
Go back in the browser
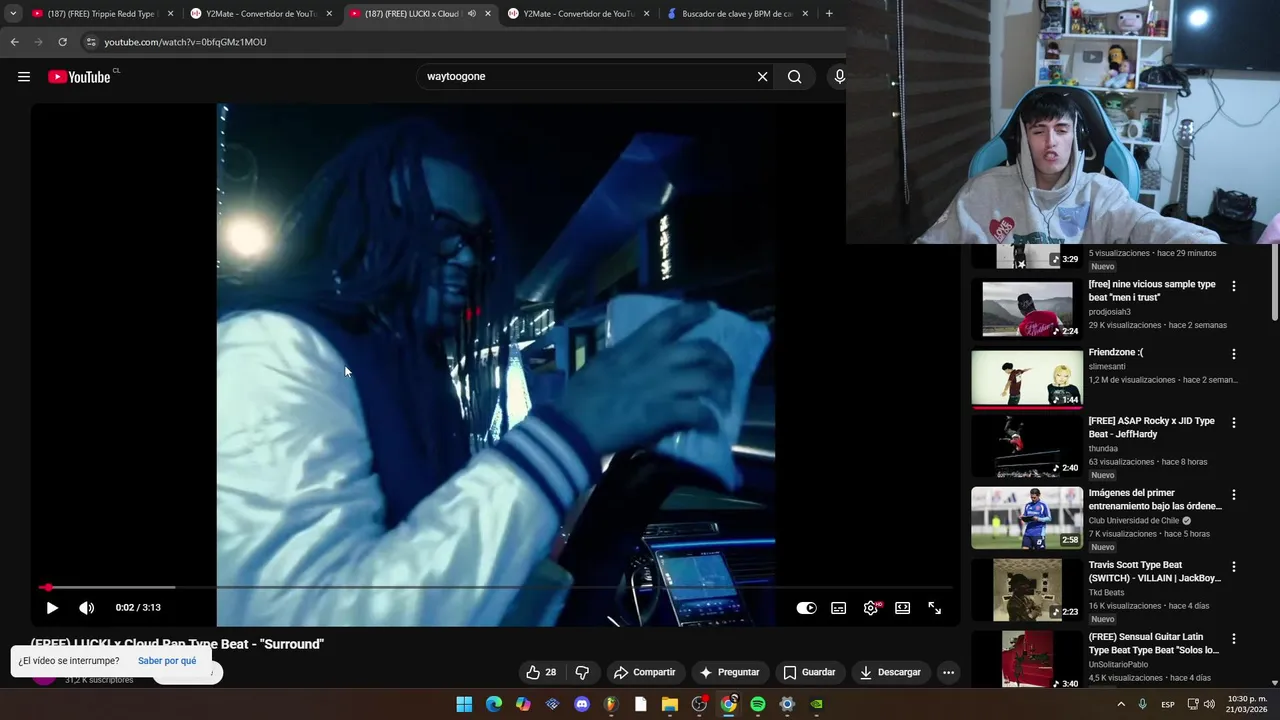[14, 42]
